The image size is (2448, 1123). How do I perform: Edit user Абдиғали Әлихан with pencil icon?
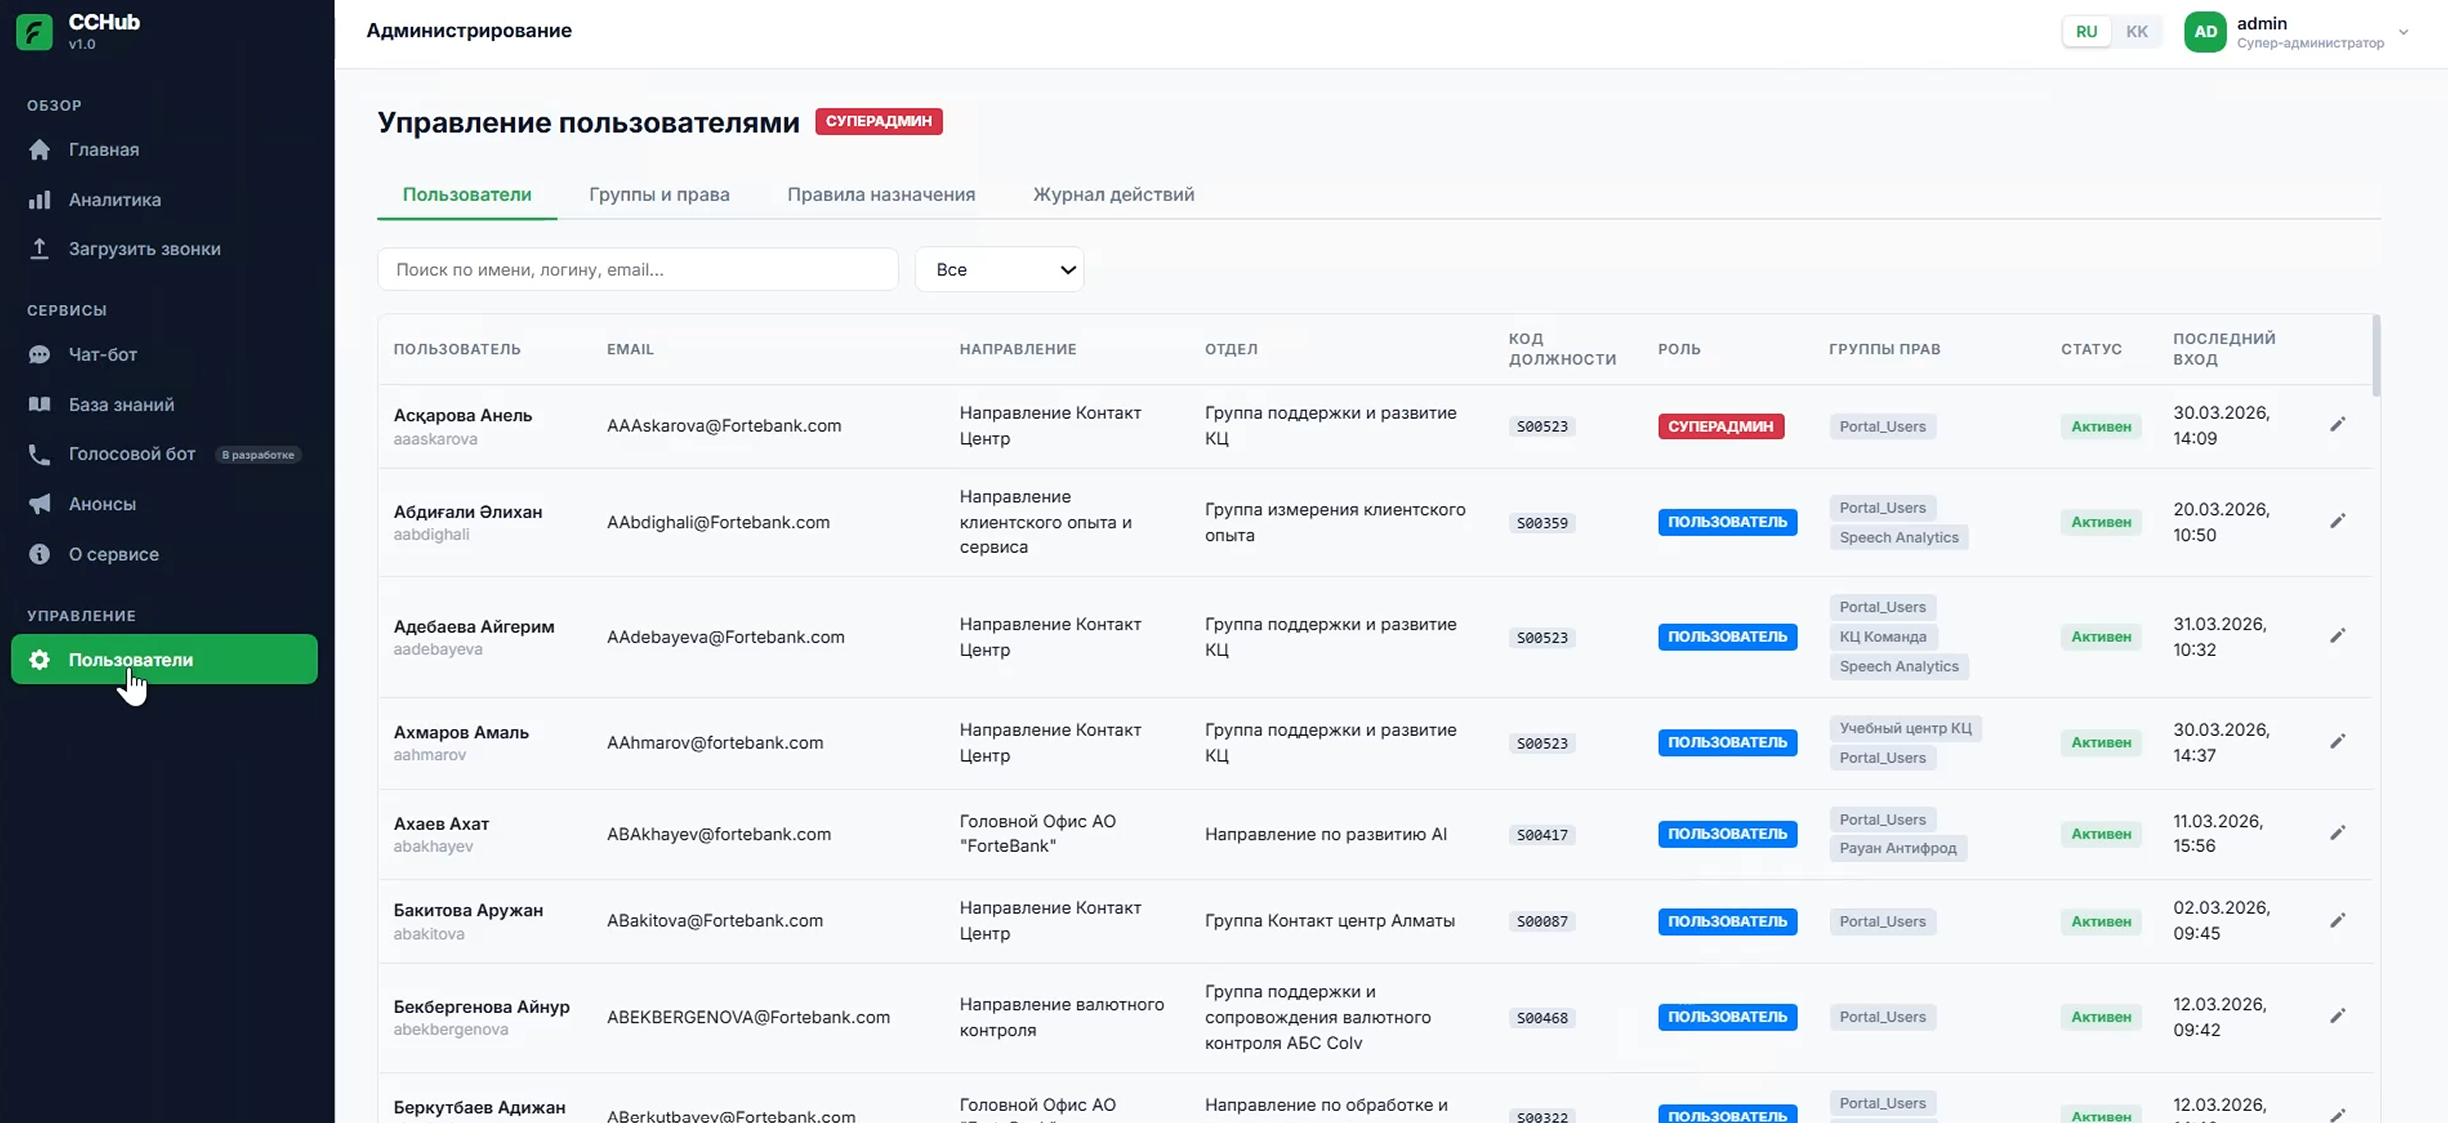[2337, 521]
